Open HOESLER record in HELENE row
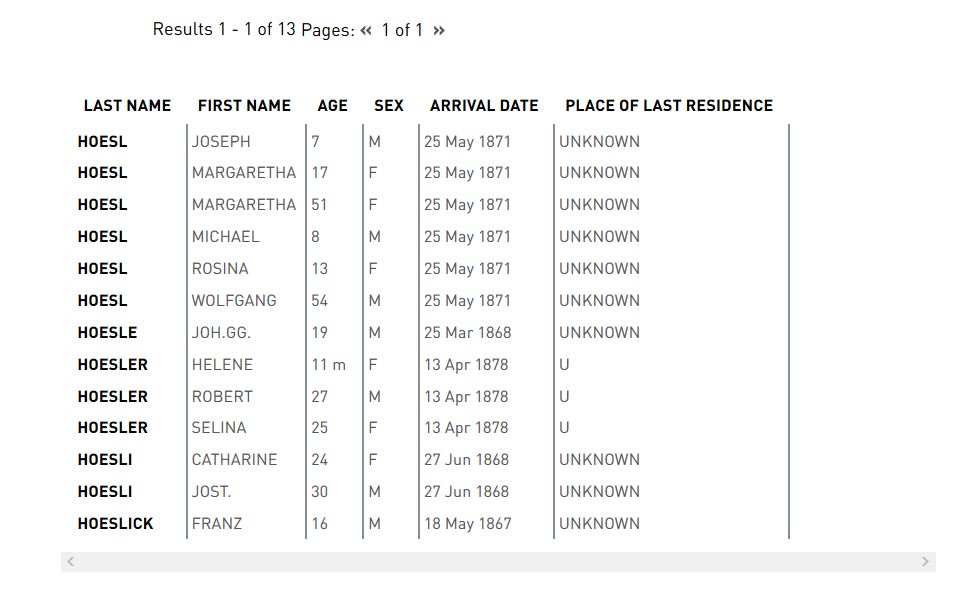The image size is (976, 589). pyautogui.click(x=113, y=365)
